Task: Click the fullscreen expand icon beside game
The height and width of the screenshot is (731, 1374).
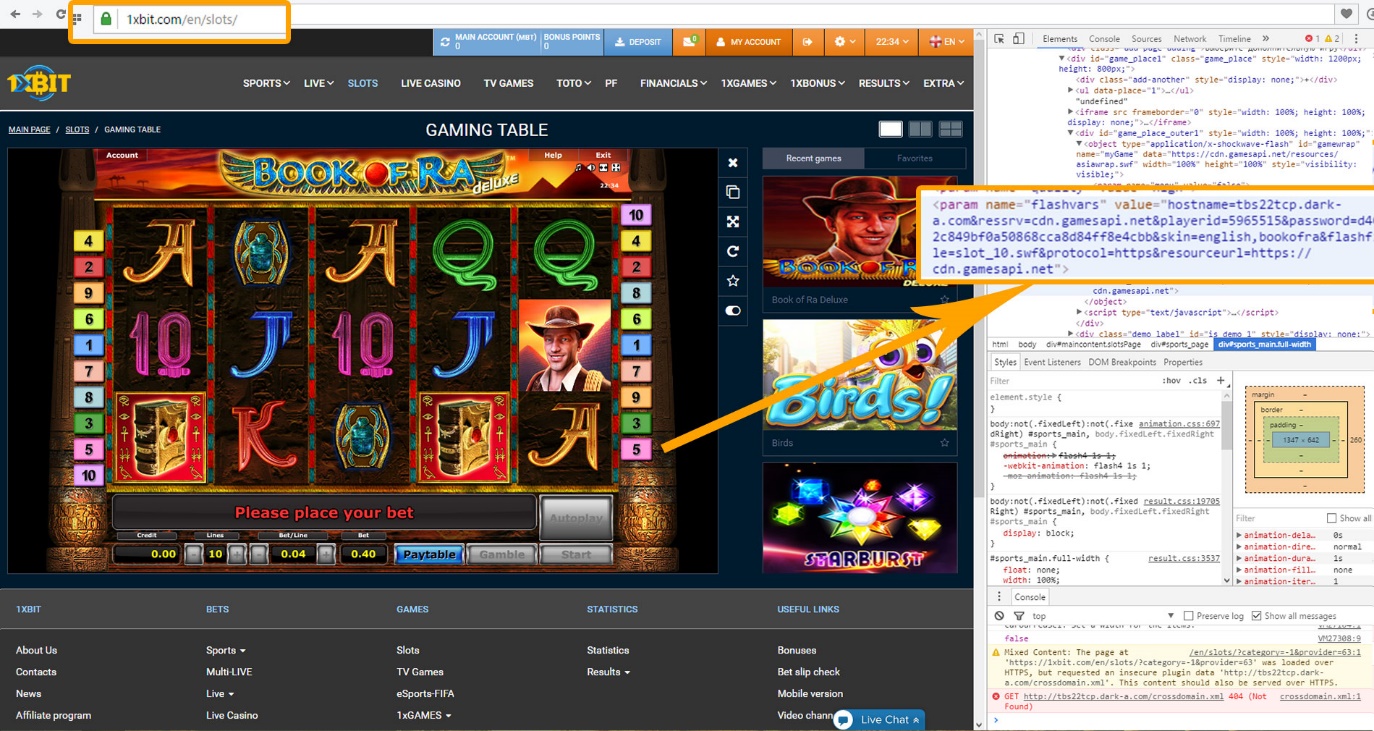Action: coord(732,222)
